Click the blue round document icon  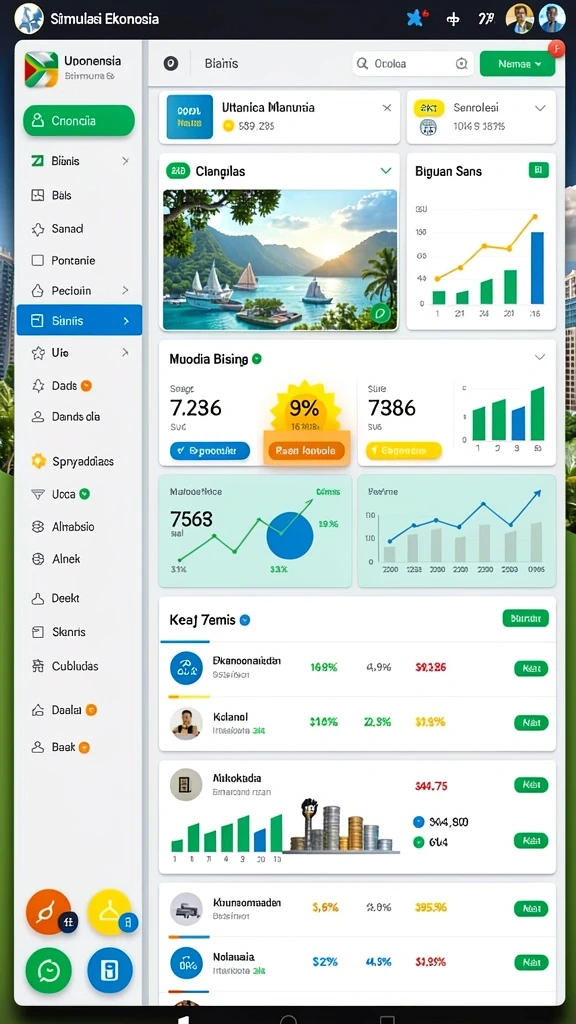click(x=110, y=970)
